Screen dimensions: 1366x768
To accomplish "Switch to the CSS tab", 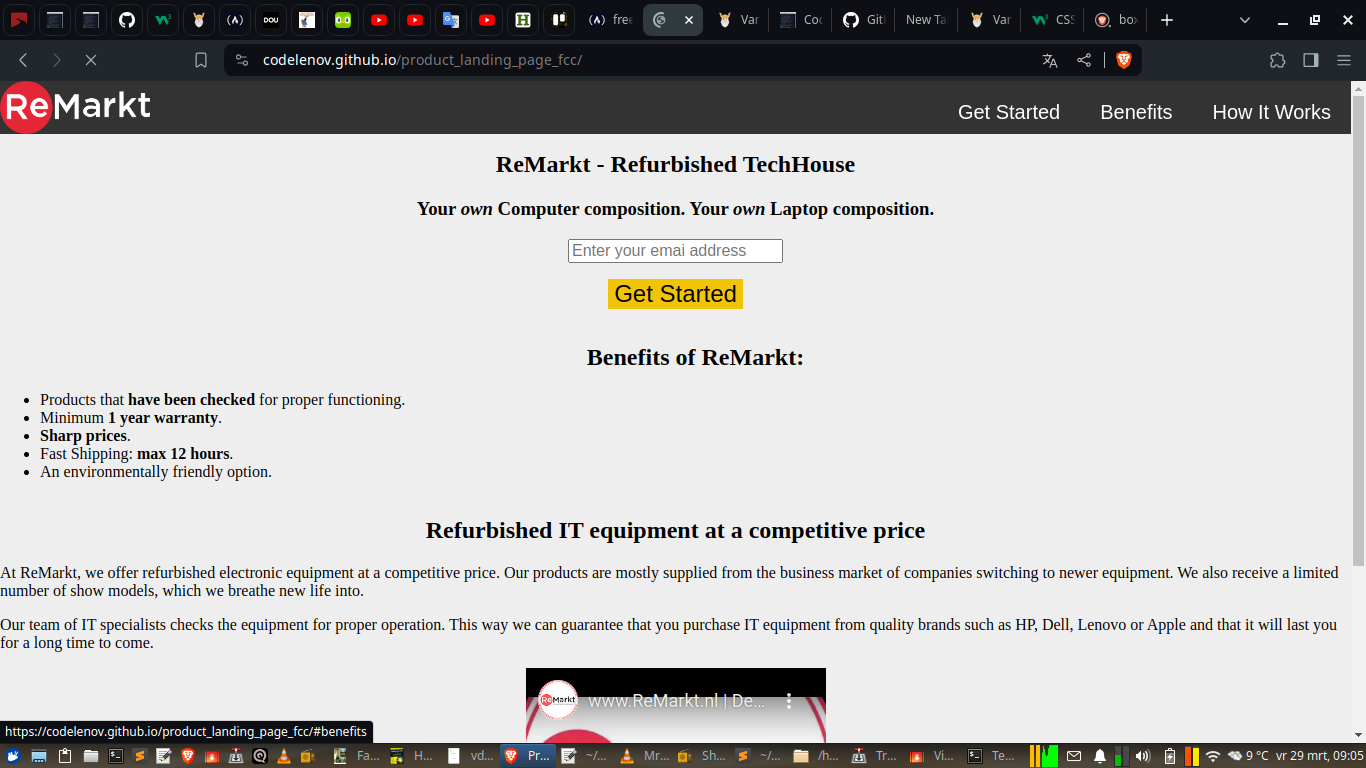I will pos(1052,20).
